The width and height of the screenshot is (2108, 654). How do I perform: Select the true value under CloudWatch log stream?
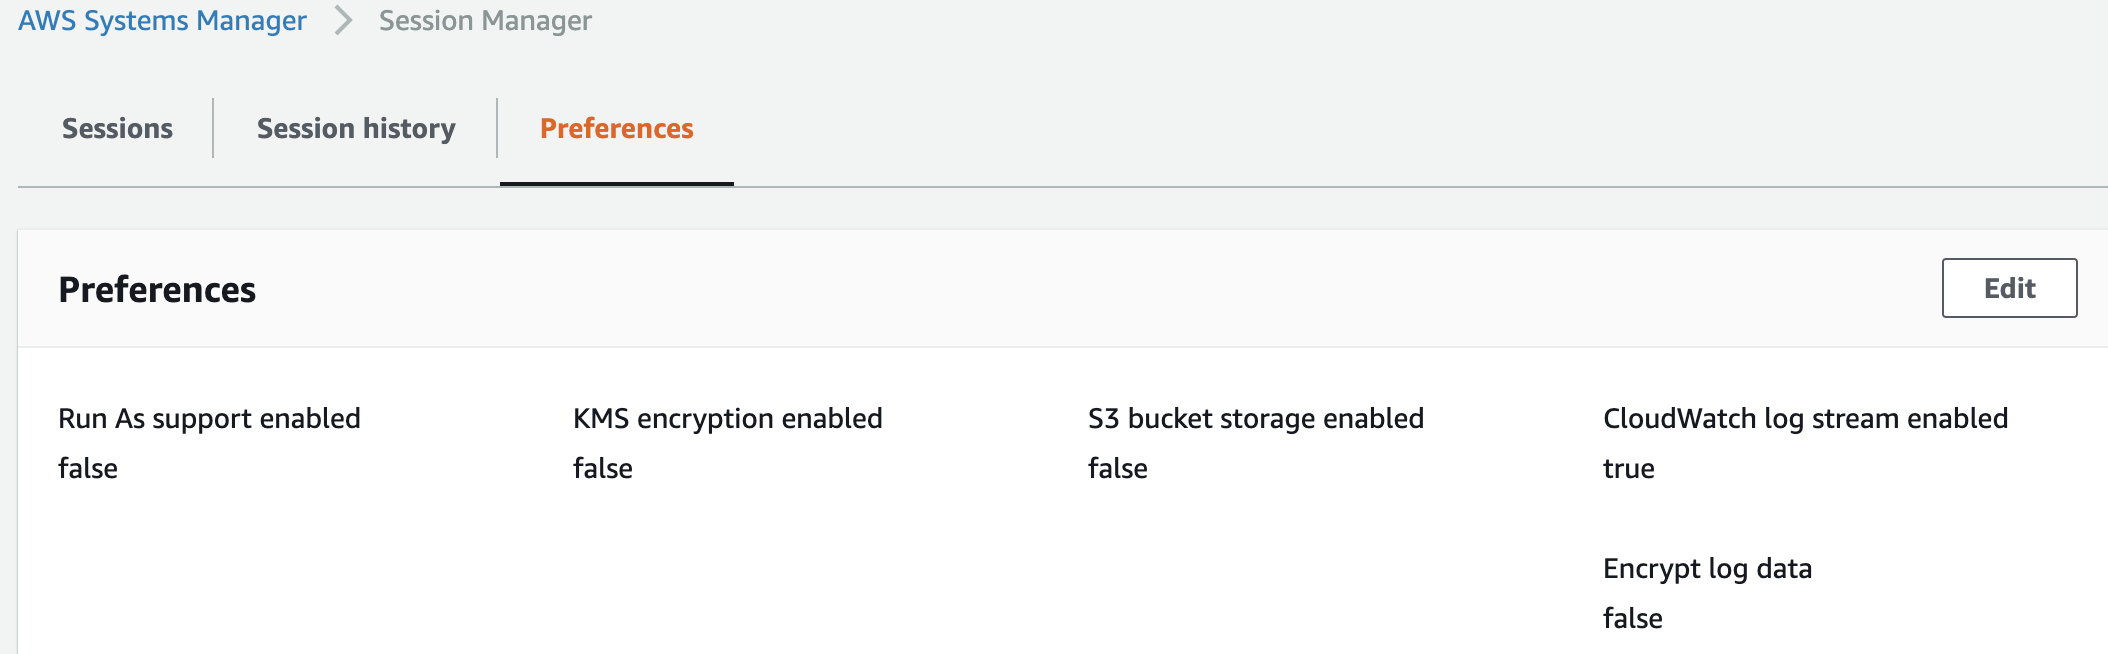1628,468
